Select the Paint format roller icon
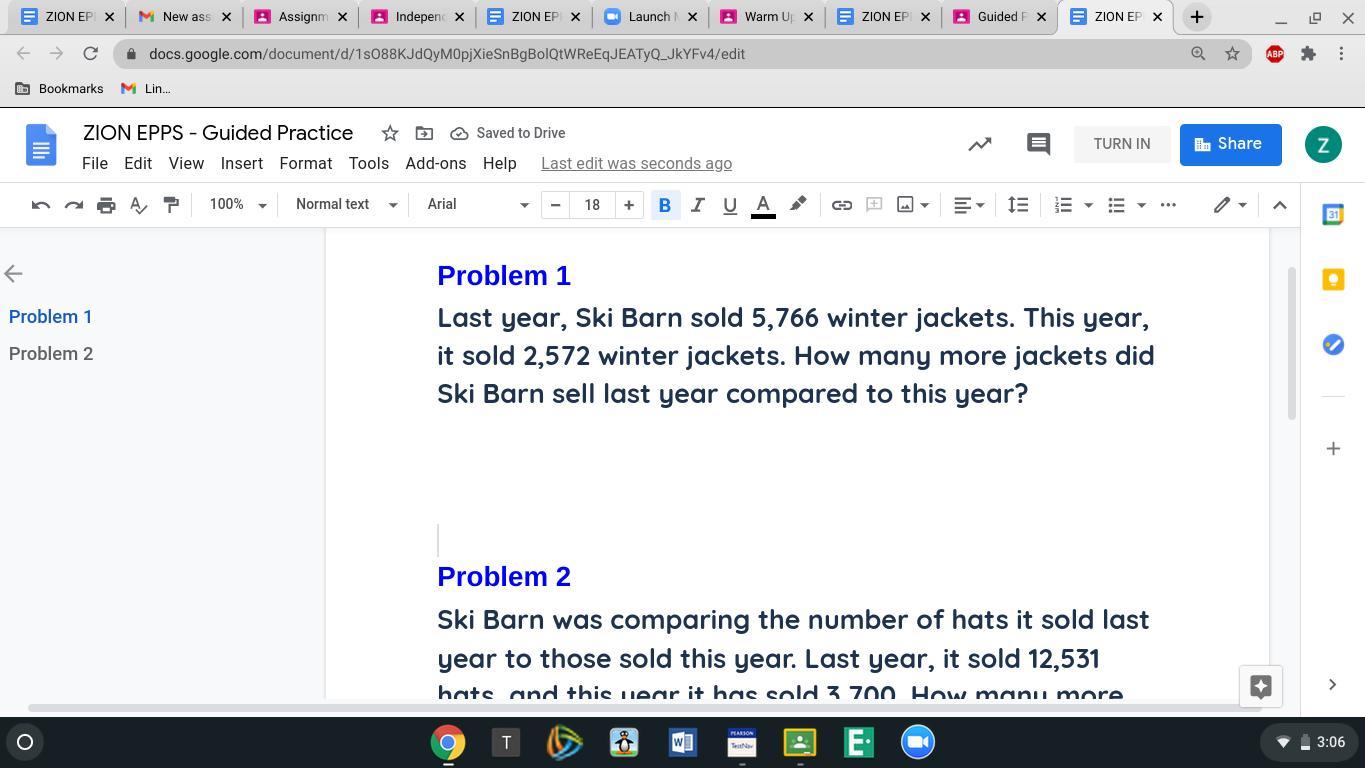The height and width of the screenshot is (768, 1365). [171, 205]
